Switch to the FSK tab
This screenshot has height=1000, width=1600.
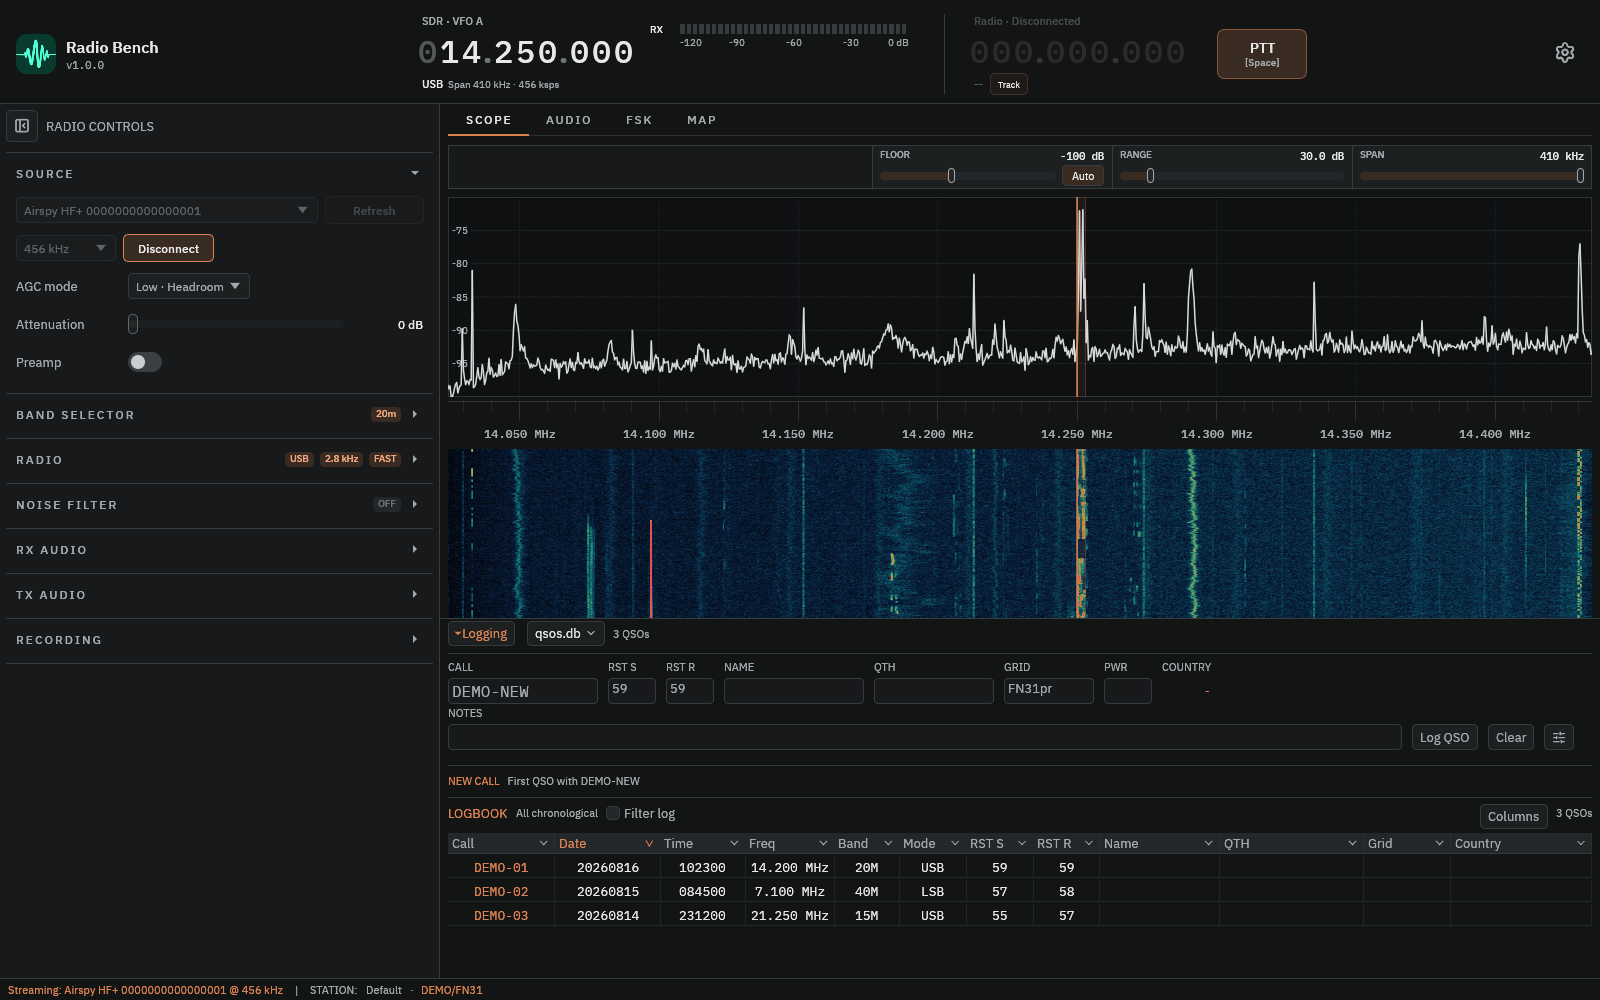[x=639, y=120]
